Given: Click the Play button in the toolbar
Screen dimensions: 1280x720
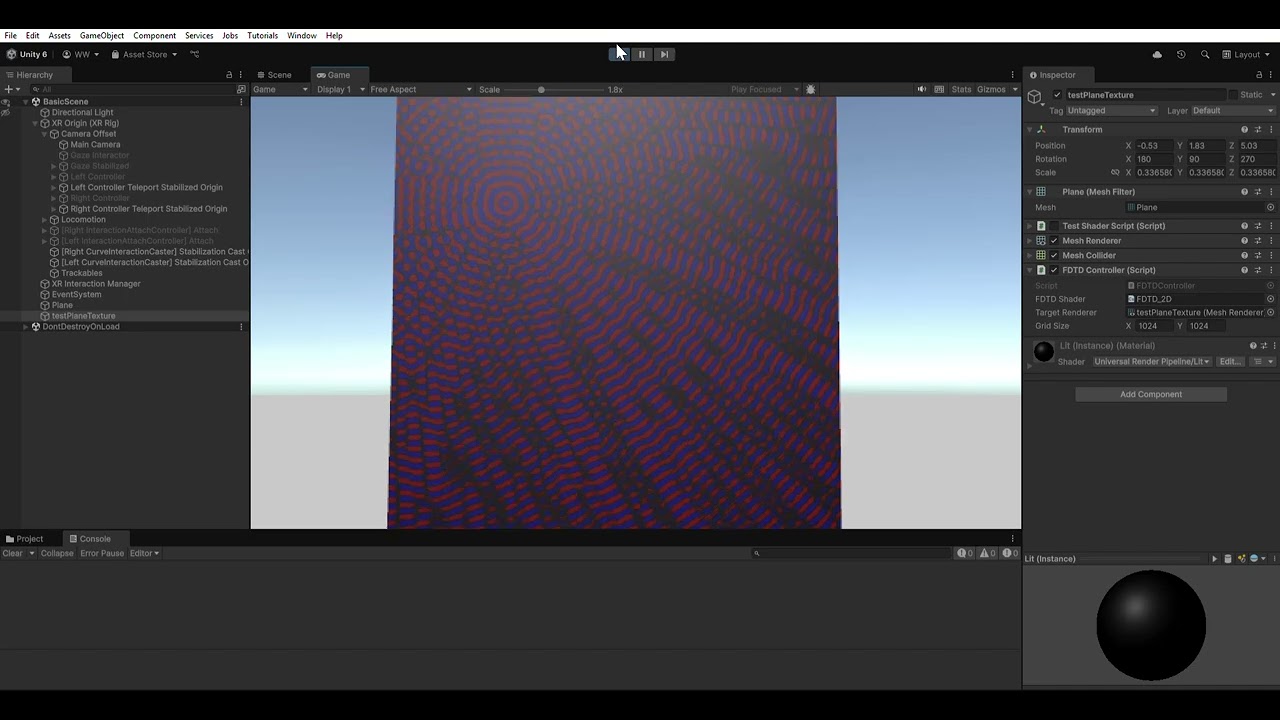Looking at the screenshot, I should [x=620, y=54].
